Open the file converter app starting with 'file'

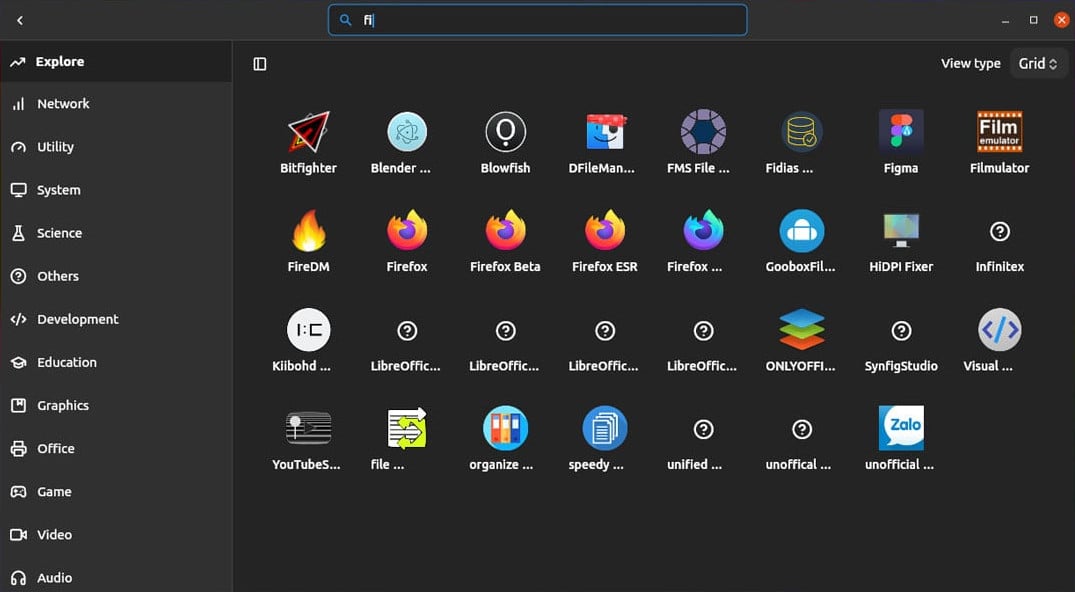click(x=407, y=429)
